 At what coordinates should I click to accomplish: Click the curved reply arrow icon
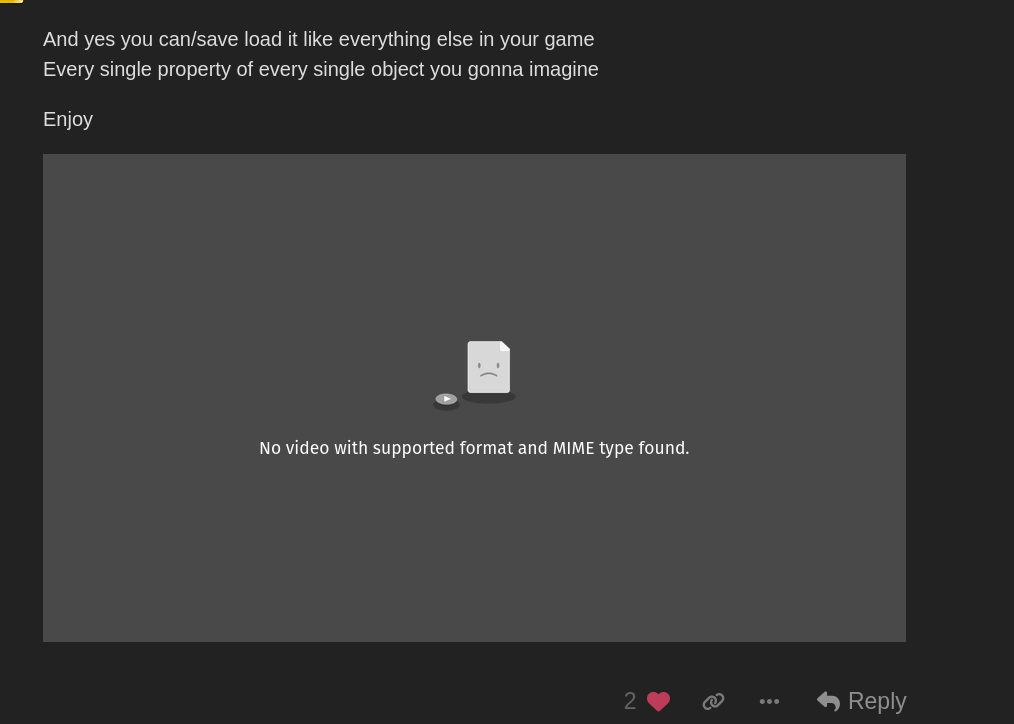[828, 701]
